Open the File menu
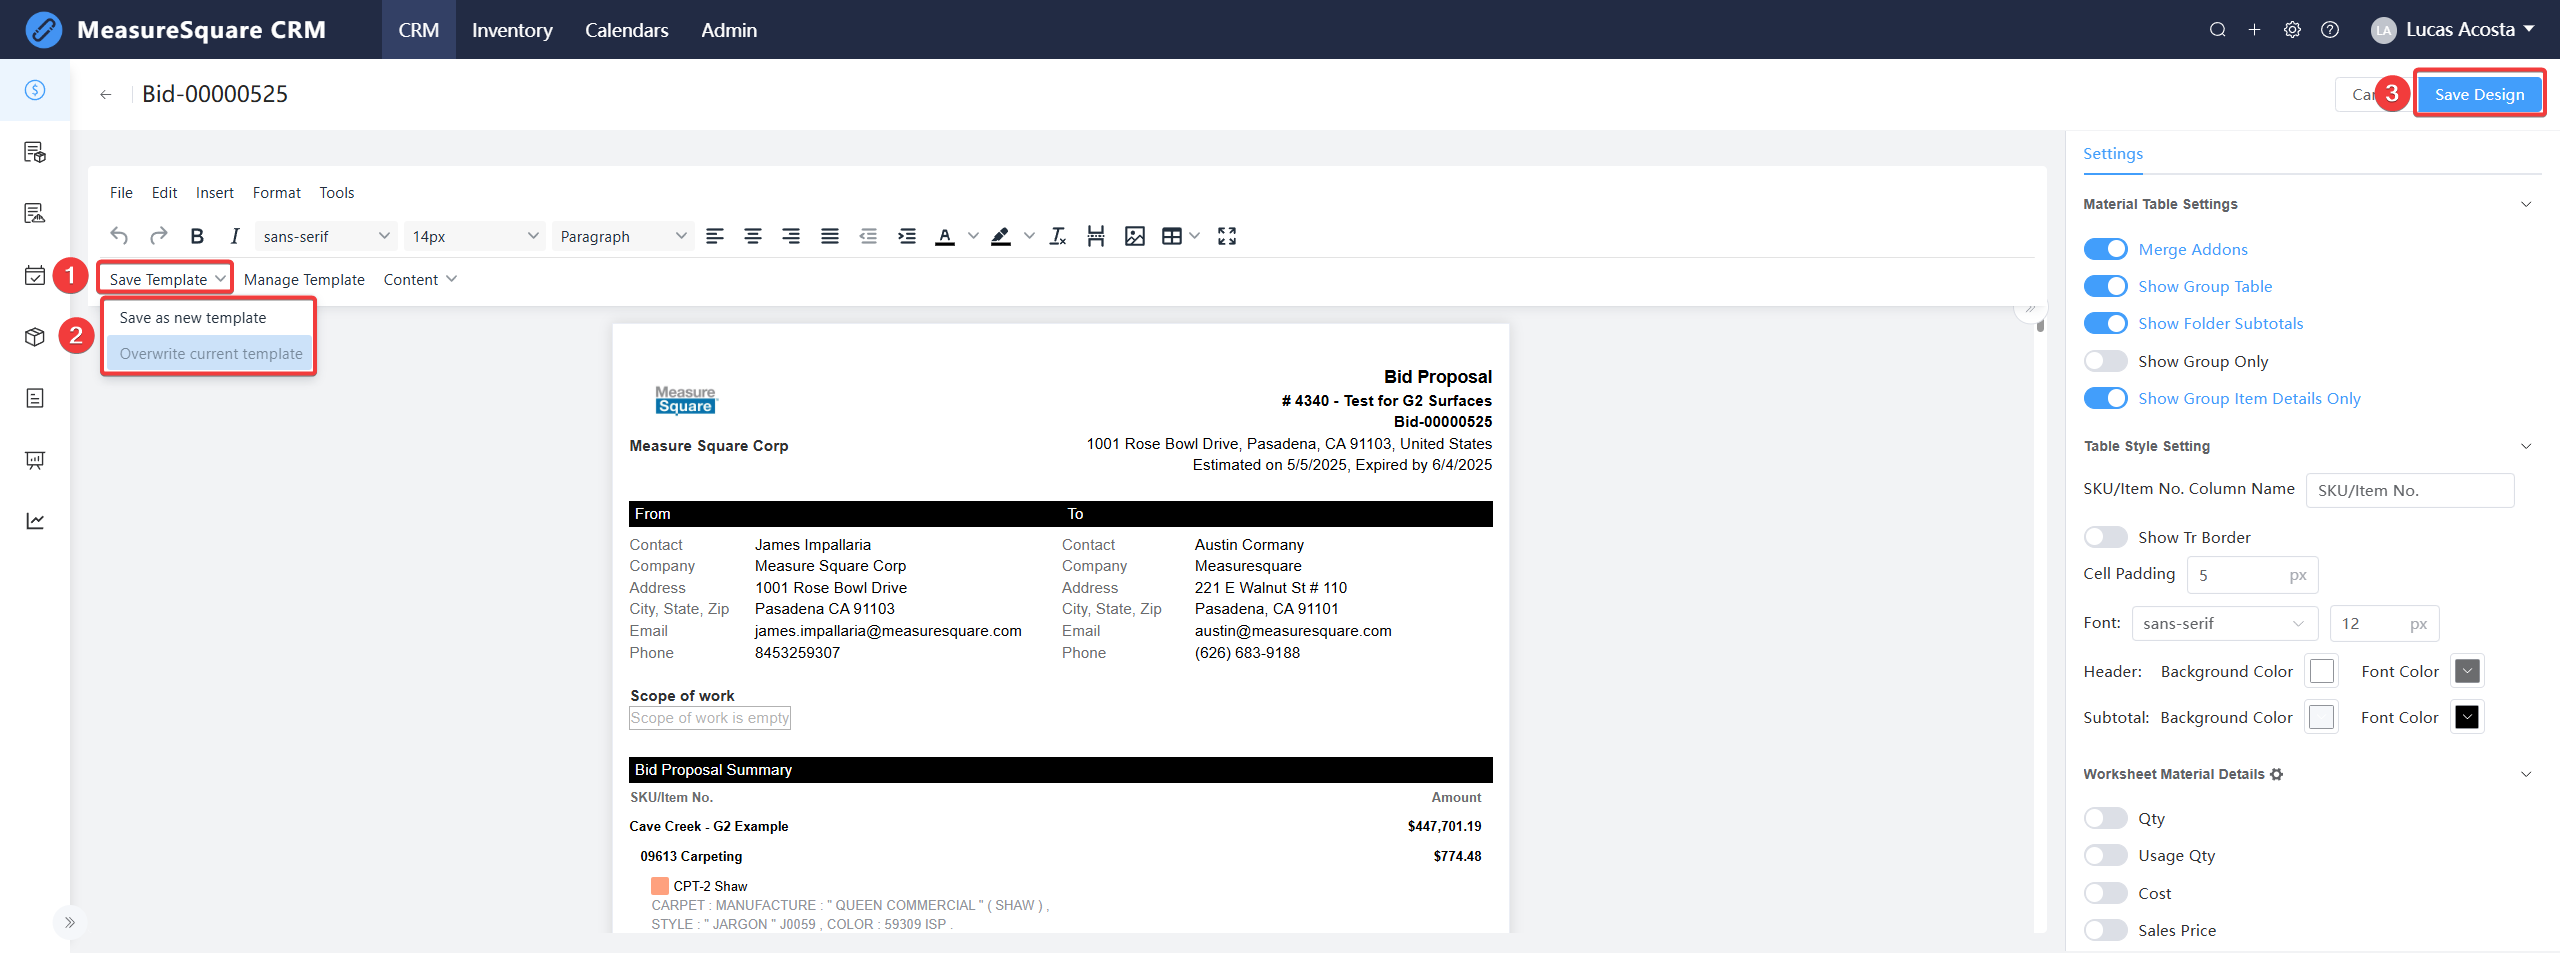The width and height of the screenshot is (2560, 953). 121,192
